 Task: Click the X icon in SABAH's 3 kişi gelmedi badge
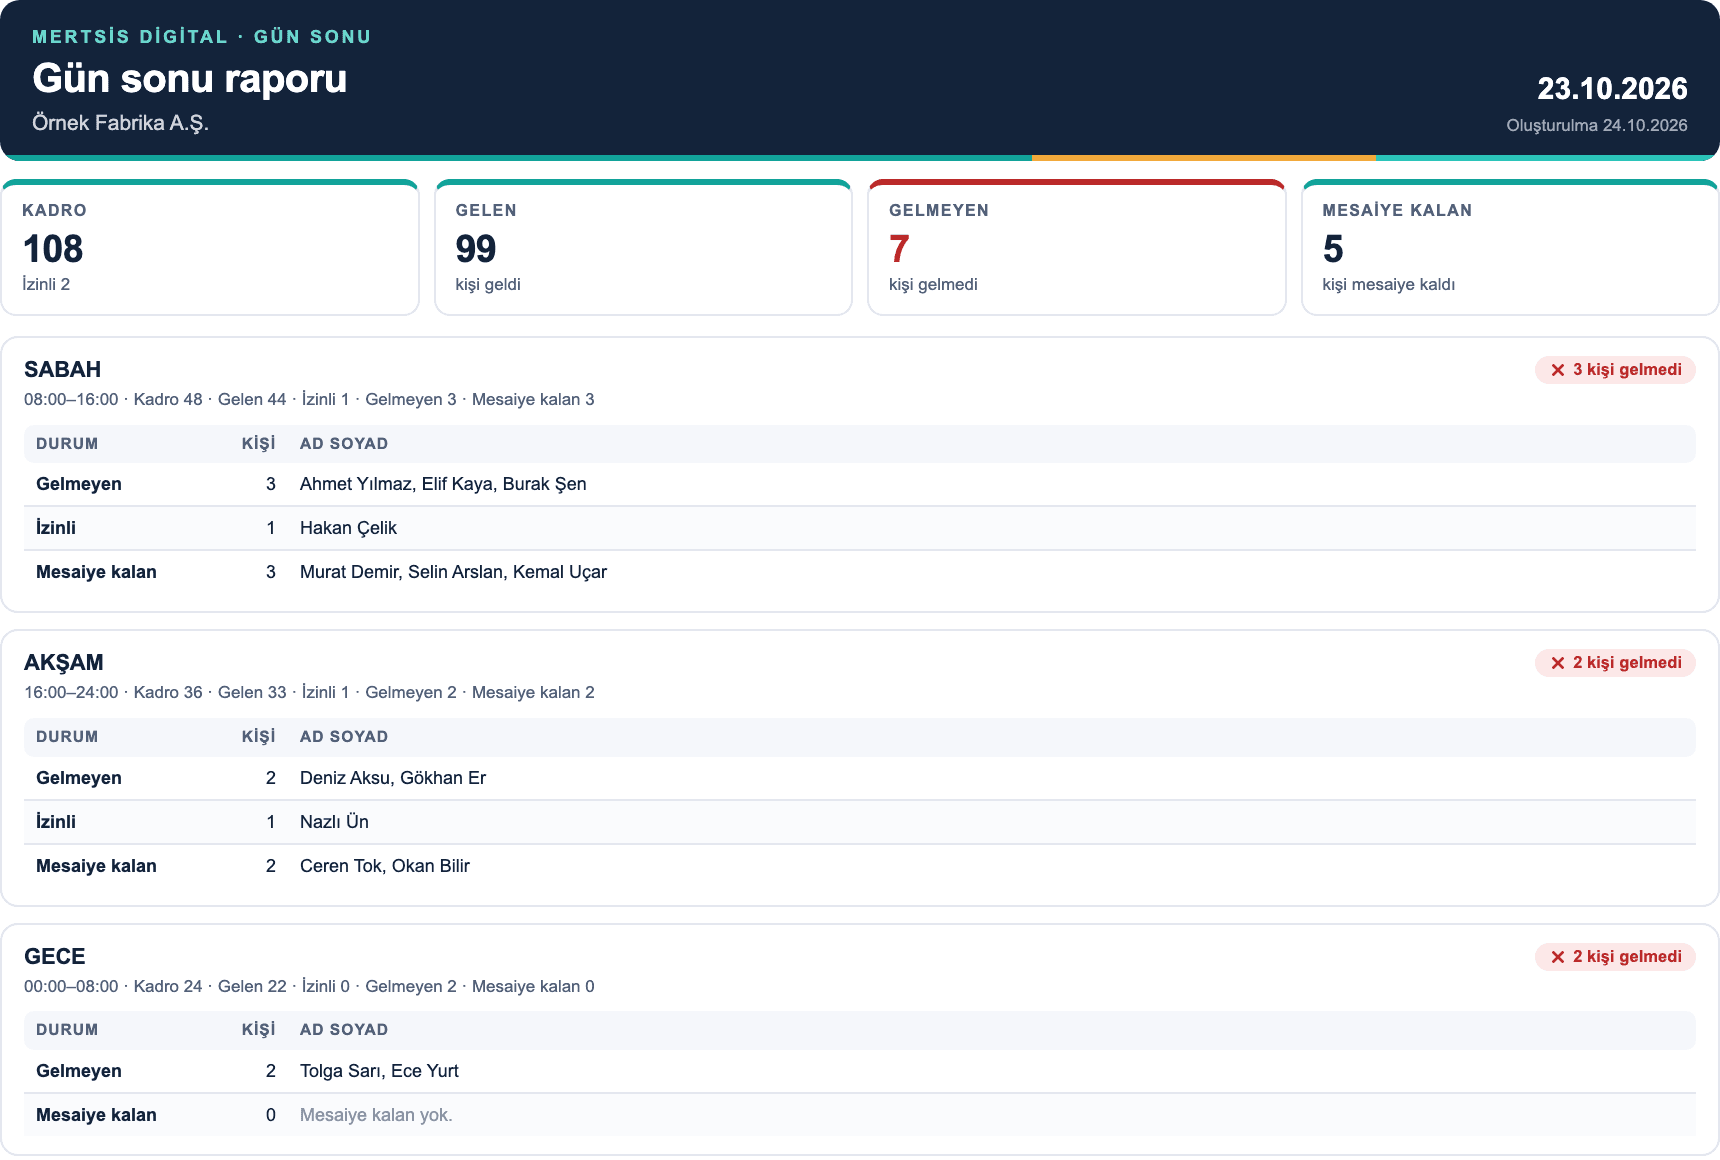[1557, 370]
